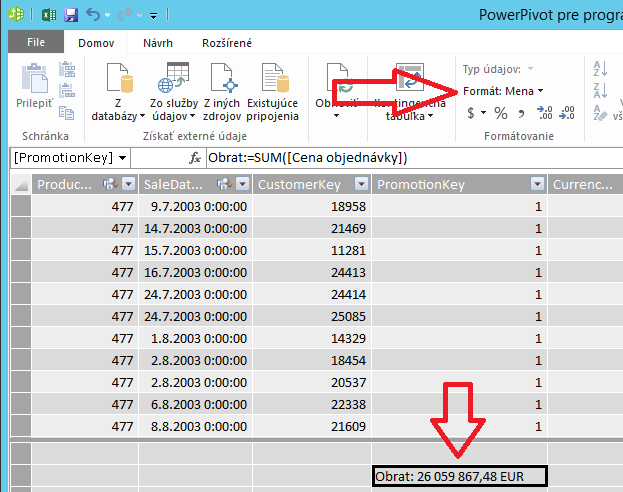Screen dimensions: 623x492
Task: Open Customize Quick Access Toolbar menu
Action: pyautogui.click(x=153, y=16)
